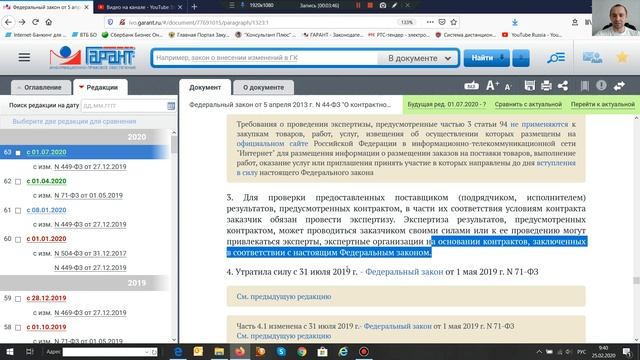
Task: Tick the checkbox for edition 59
Action: pyautogui.click(x=18, y=299)
